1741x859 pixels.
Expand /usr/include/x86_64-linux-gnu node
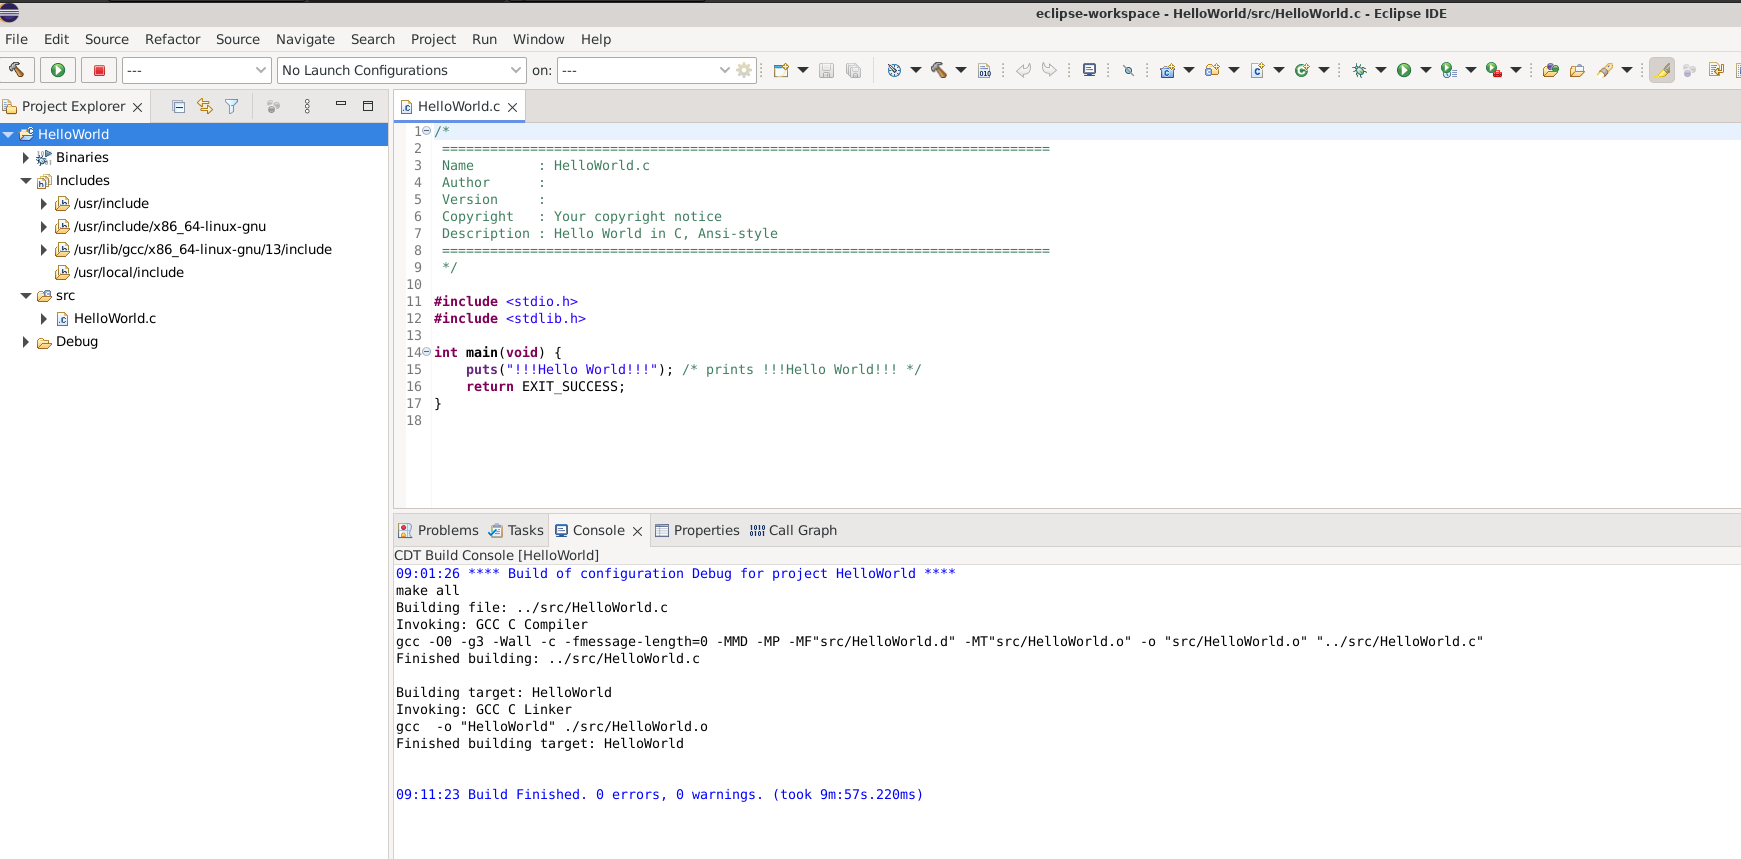[44, 226]
